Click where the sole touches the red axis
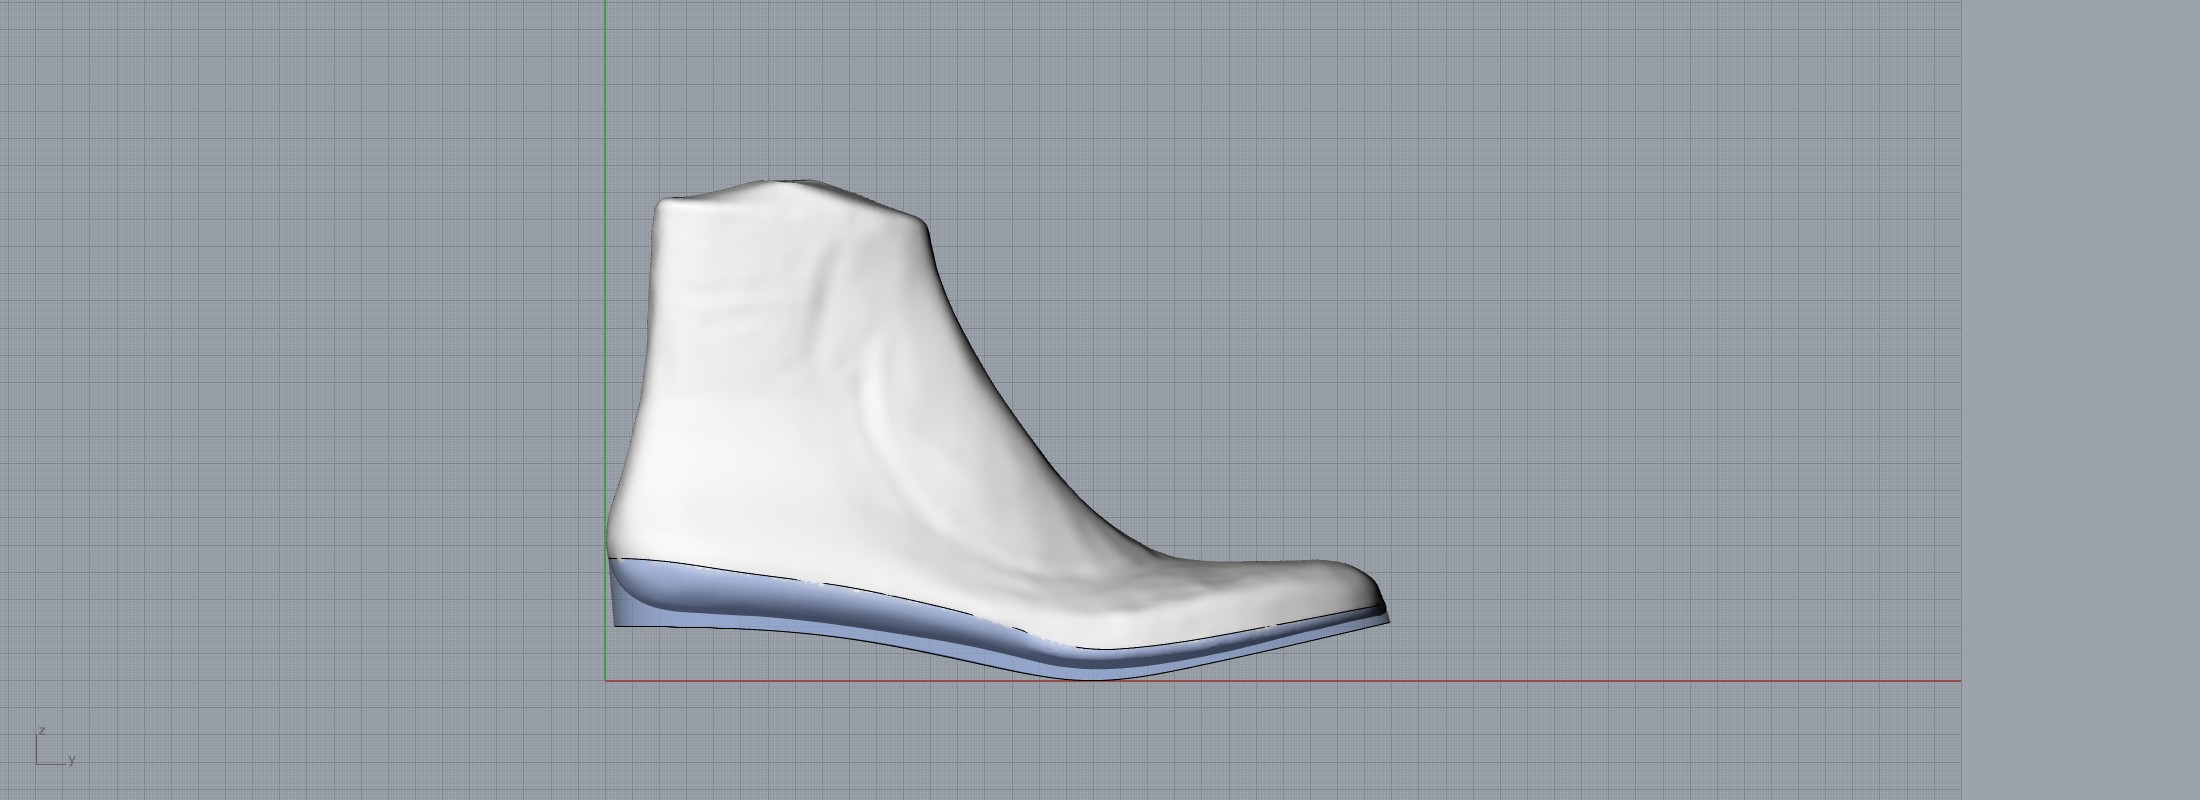This screenshot has width=2200, height=800. click(1090, 678)
